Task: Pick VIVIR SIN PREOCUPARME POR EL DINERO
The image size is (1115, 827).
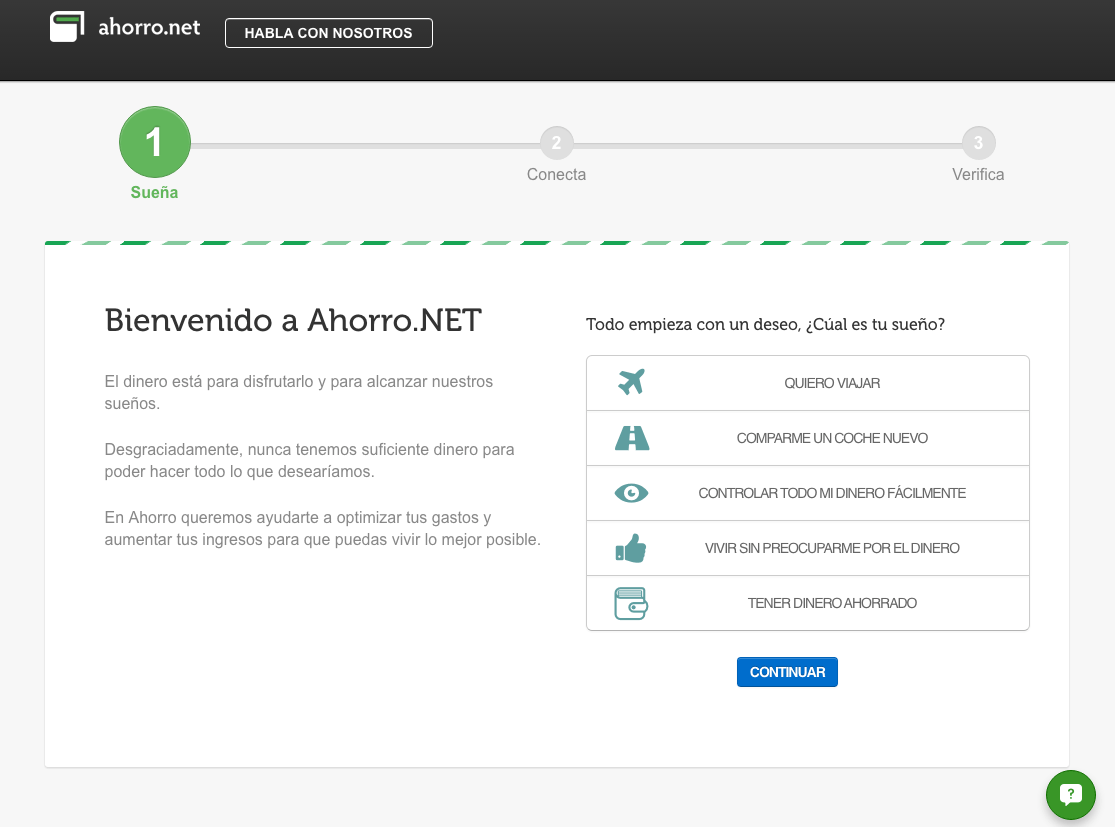Action: pos(808,548)
